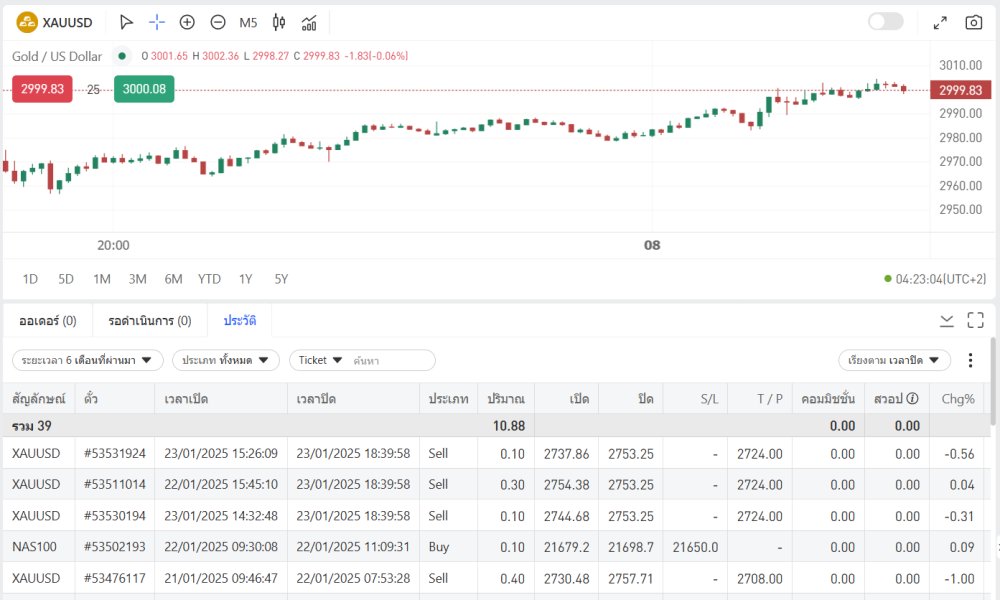Zoom out with the minus icon
This screenshot has height=600, width=1000.
tap(218, 22)
